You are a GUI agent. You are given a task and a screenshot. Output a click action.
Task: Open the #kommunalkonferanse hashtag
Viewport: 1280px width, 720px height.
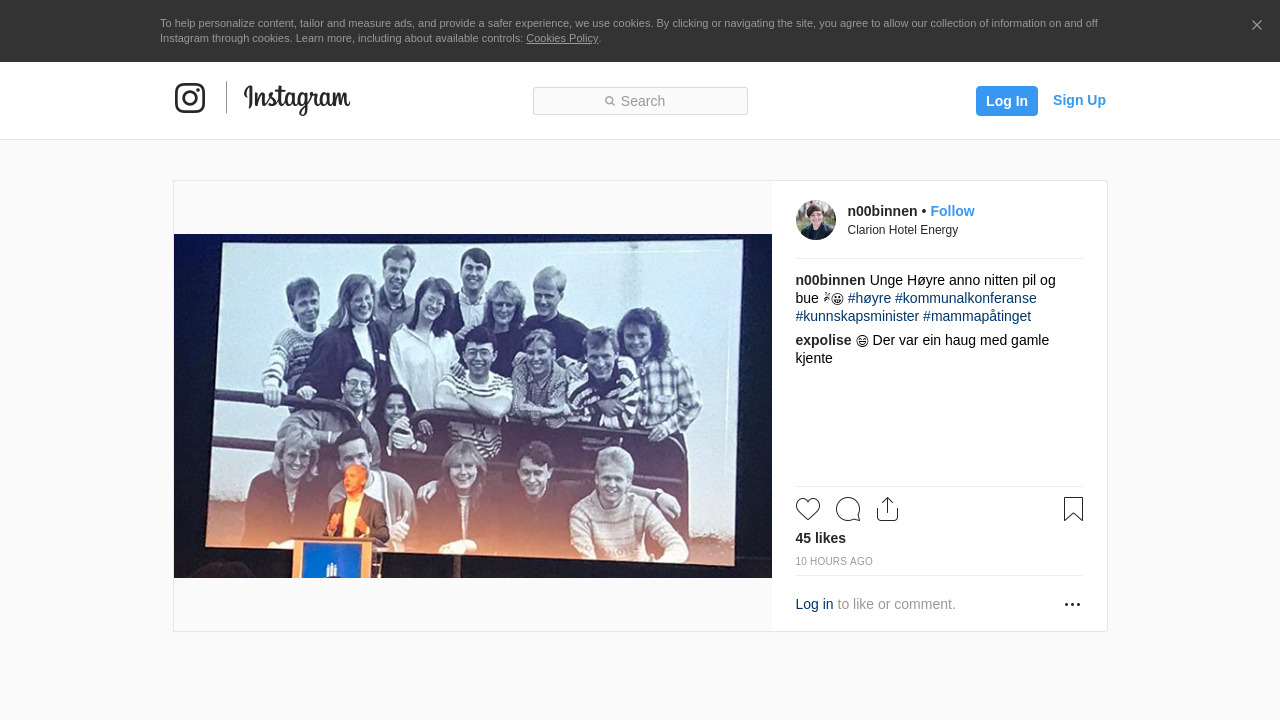coord(966,298)
